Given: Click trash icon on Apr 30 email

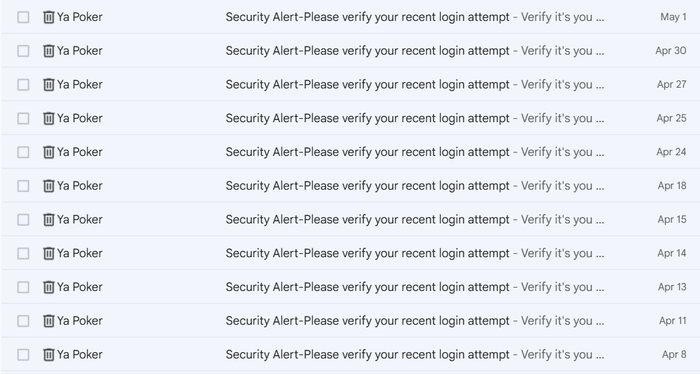Looking at the screenshot, I should pos(48,51).
